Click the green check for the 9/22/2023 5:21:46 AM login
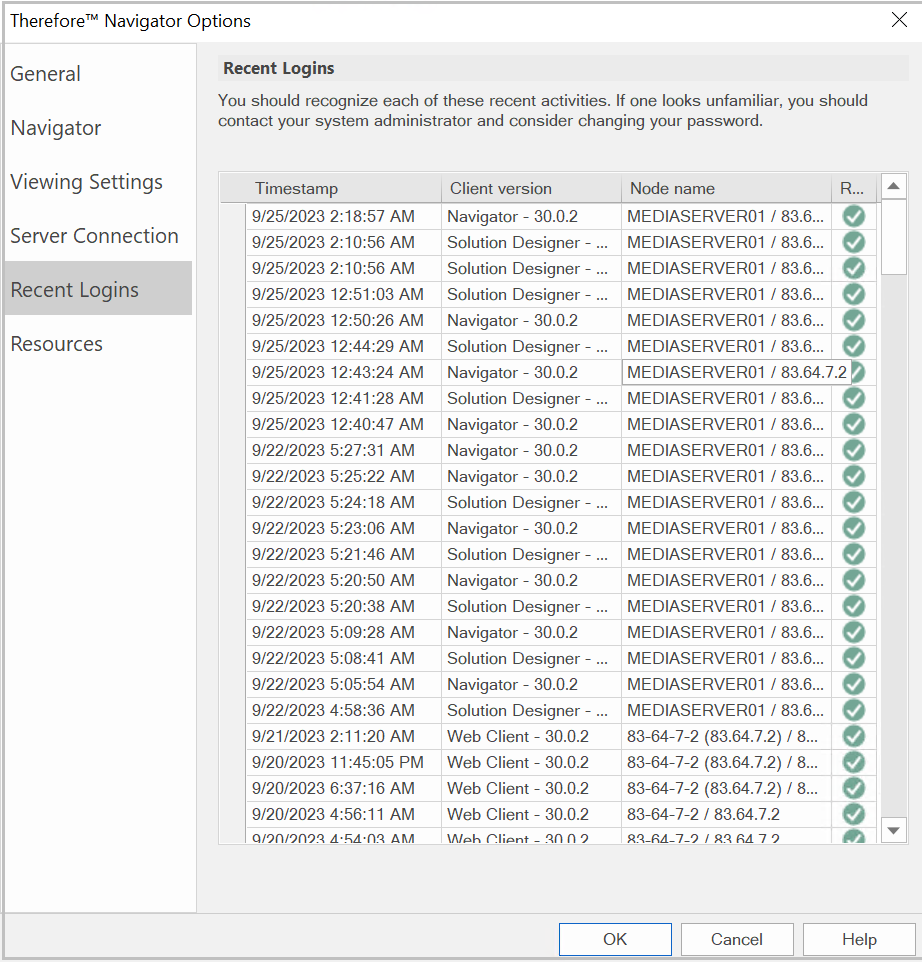Viewport: 922px width, 962px height. (854, 554)
